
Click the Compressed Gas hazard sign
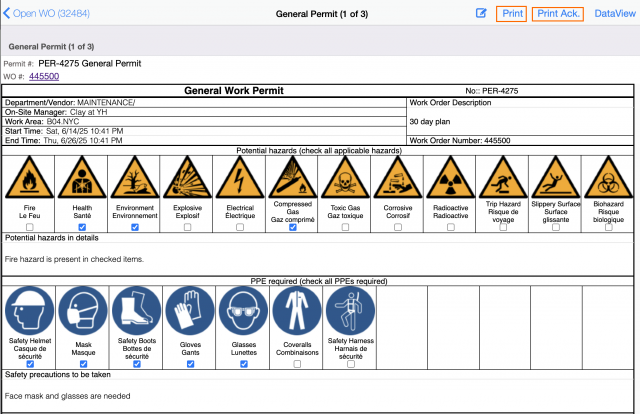(x=293, y=177)
